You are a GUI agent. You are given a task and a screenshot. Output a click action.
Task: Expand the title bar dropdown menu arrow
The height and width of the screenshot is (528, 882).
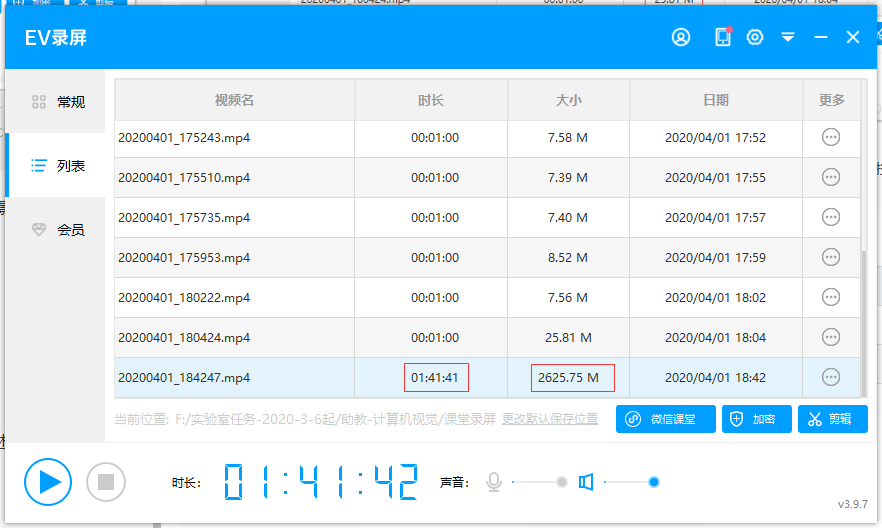pyautogui.click(x=788, y=37)
